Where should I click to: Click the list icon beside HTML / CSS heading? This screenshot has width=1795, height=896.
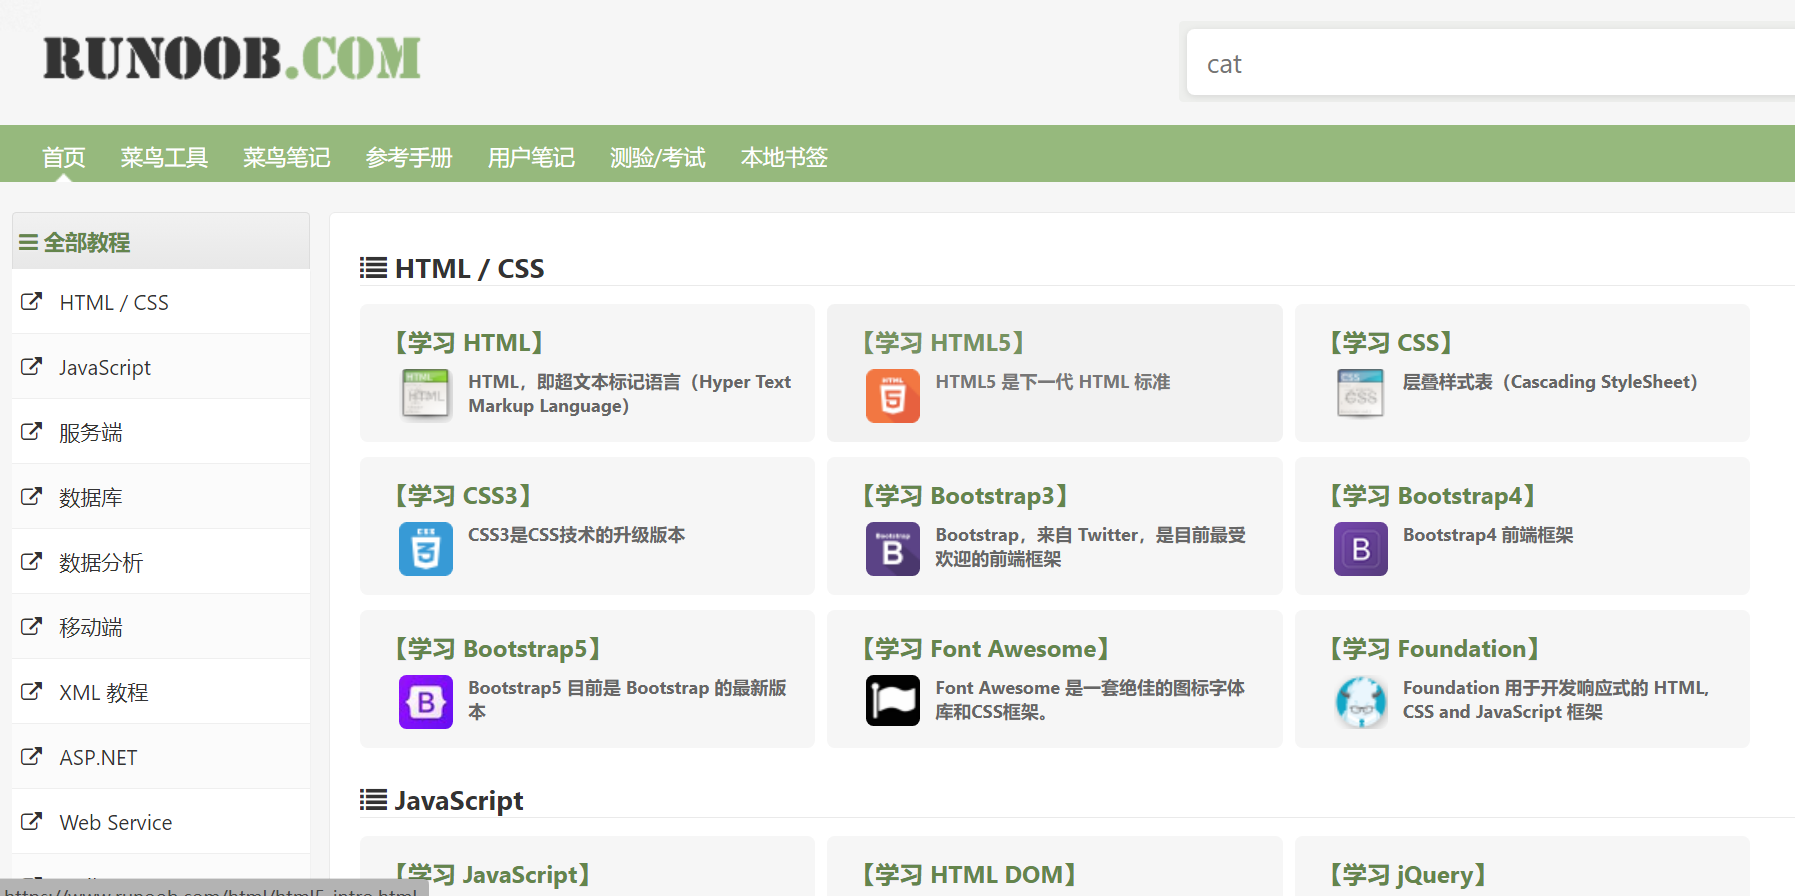pyautogui.click(x=373, y=268)
